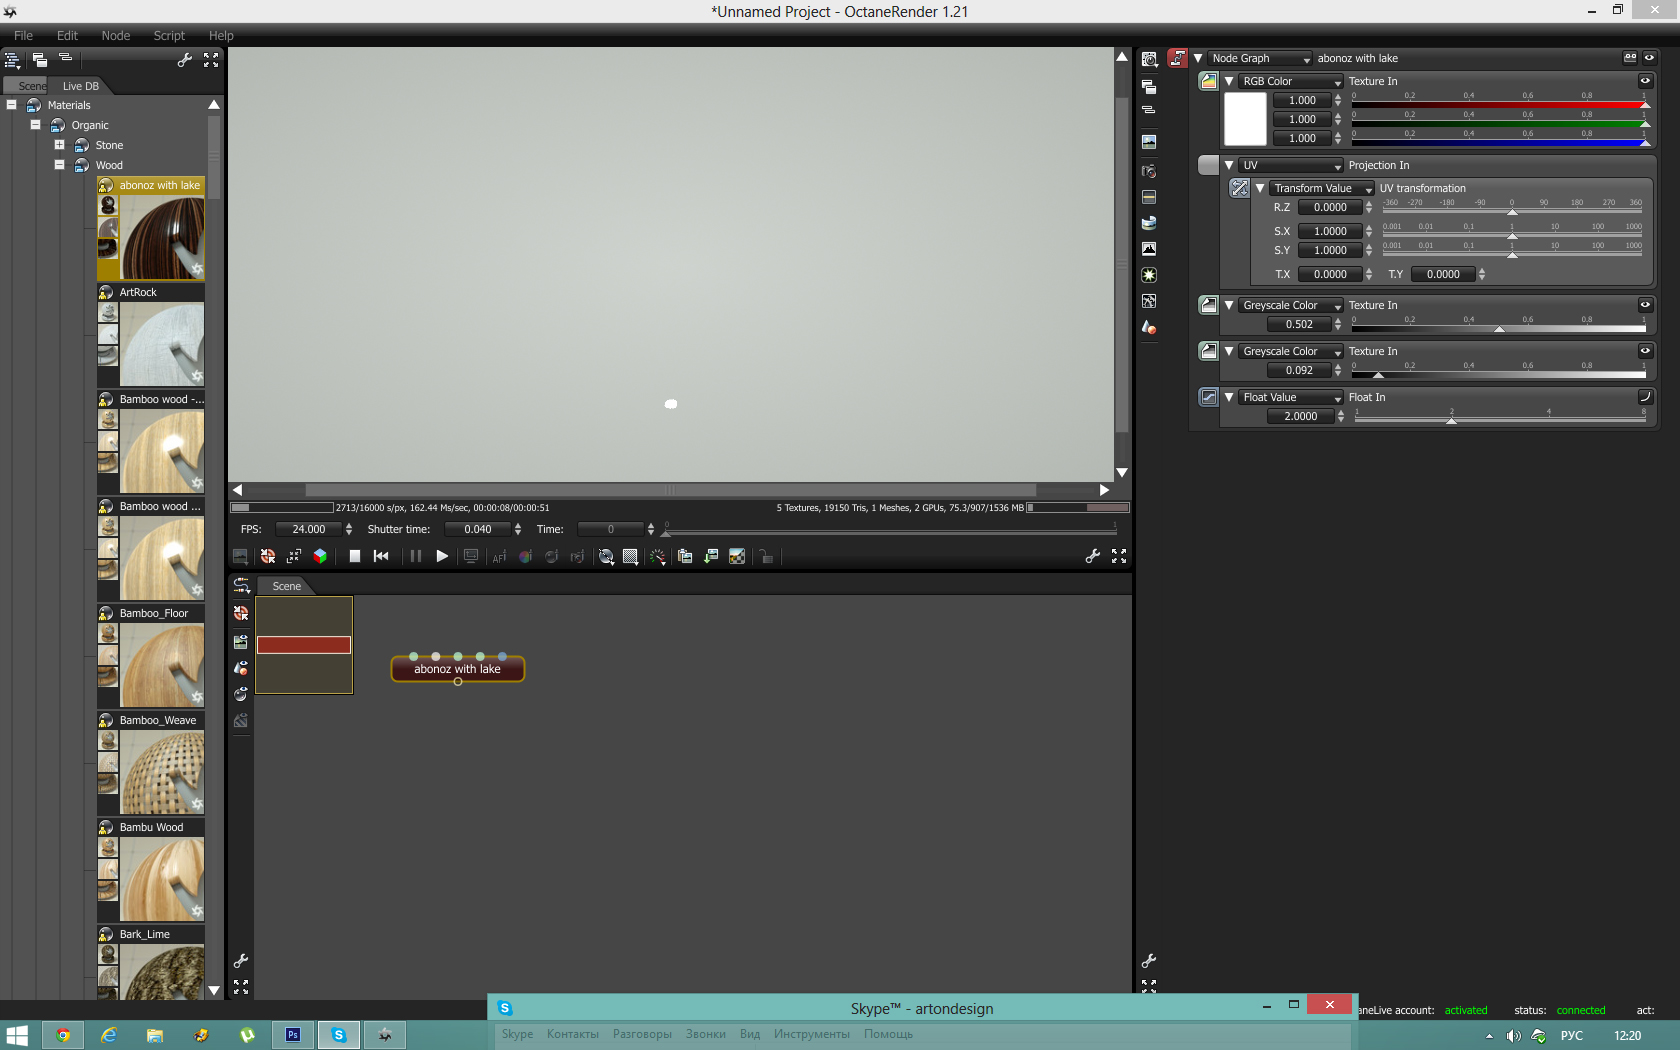Stop the render with the square stop button
This screenshot has width=1680, height=1050.
pyautogui.click(x=355, y=556)
